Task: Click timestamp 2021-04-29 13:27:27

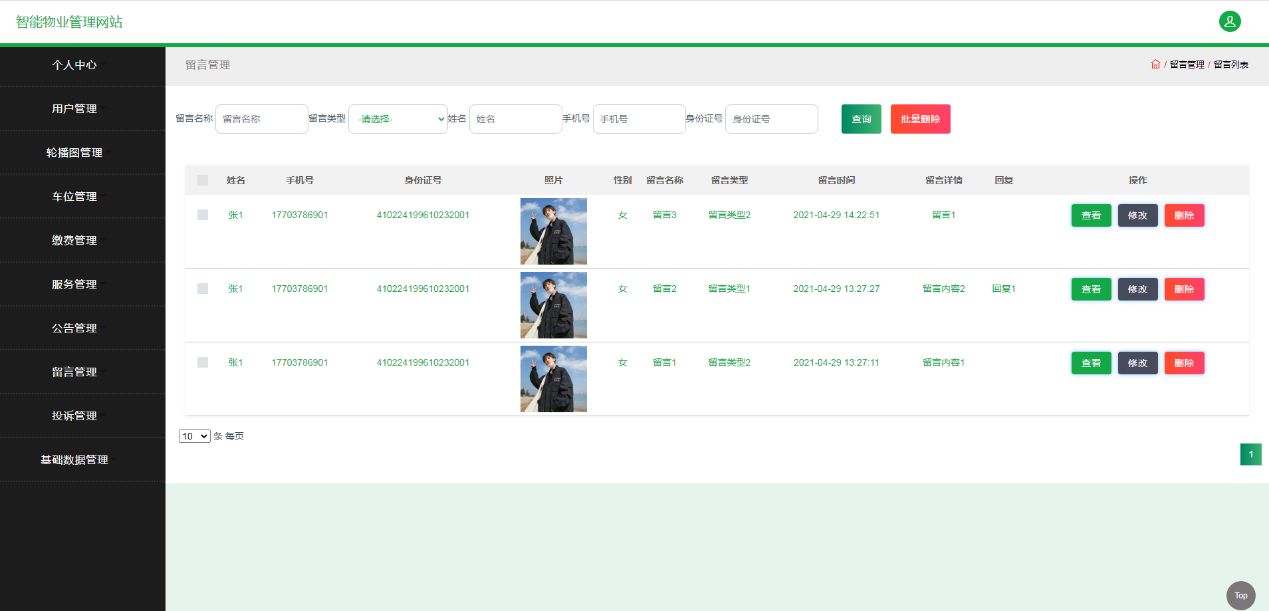Action: (836, 289)
